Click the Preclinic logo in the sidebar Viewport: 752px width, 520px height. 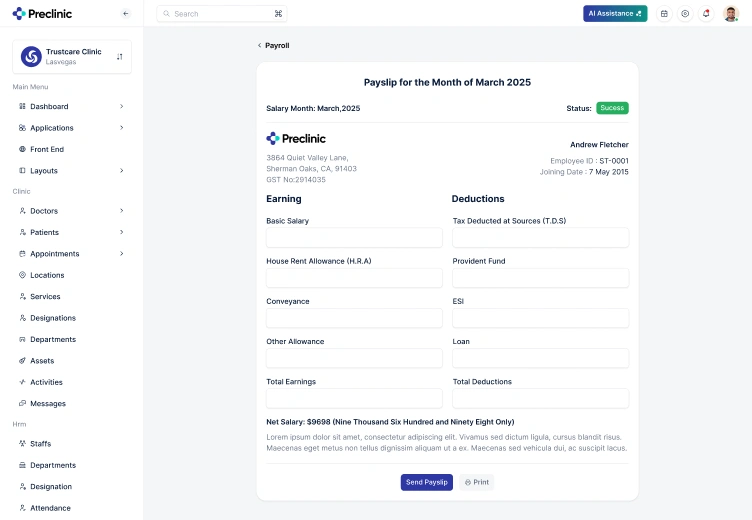[42, 13]
